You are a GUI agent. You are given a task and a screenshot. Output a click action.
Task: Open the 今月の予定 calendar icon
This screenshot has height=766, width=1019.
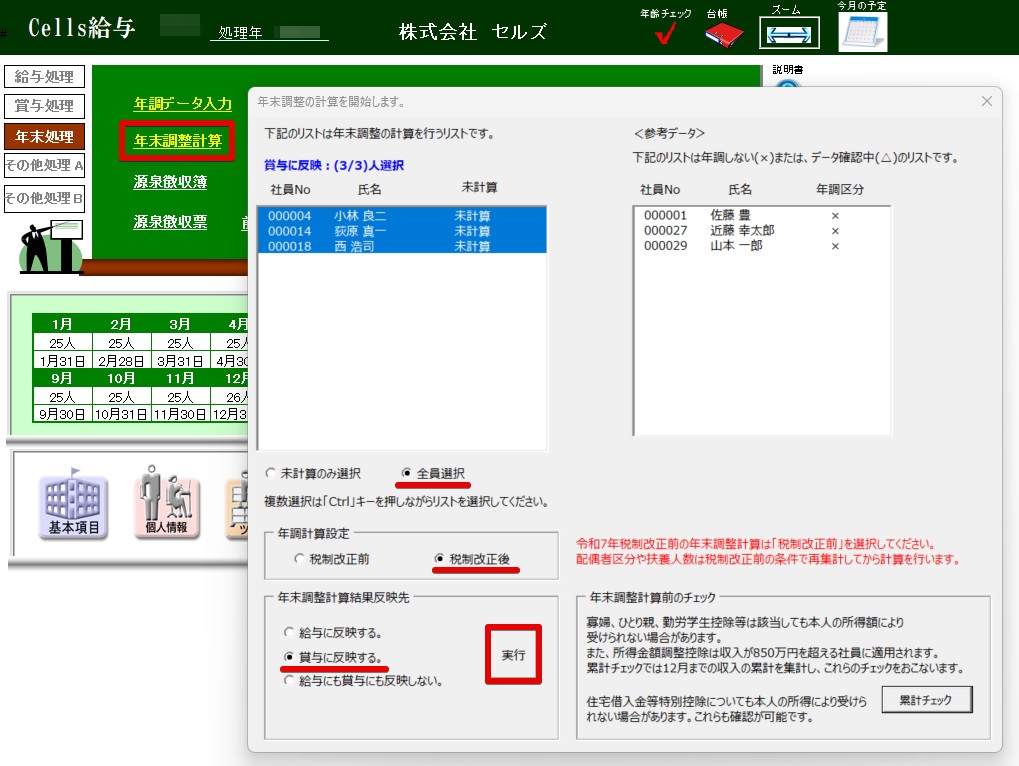click(862, 34)
